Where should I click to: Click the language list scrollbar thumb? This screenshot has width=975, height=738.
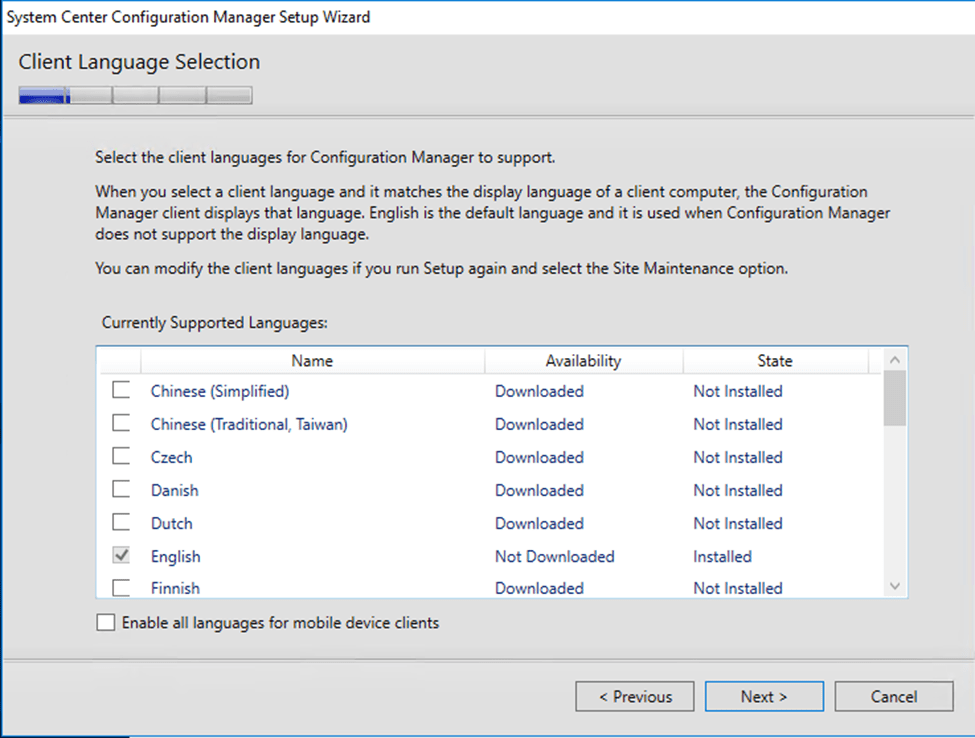click(x=895, y=399)
